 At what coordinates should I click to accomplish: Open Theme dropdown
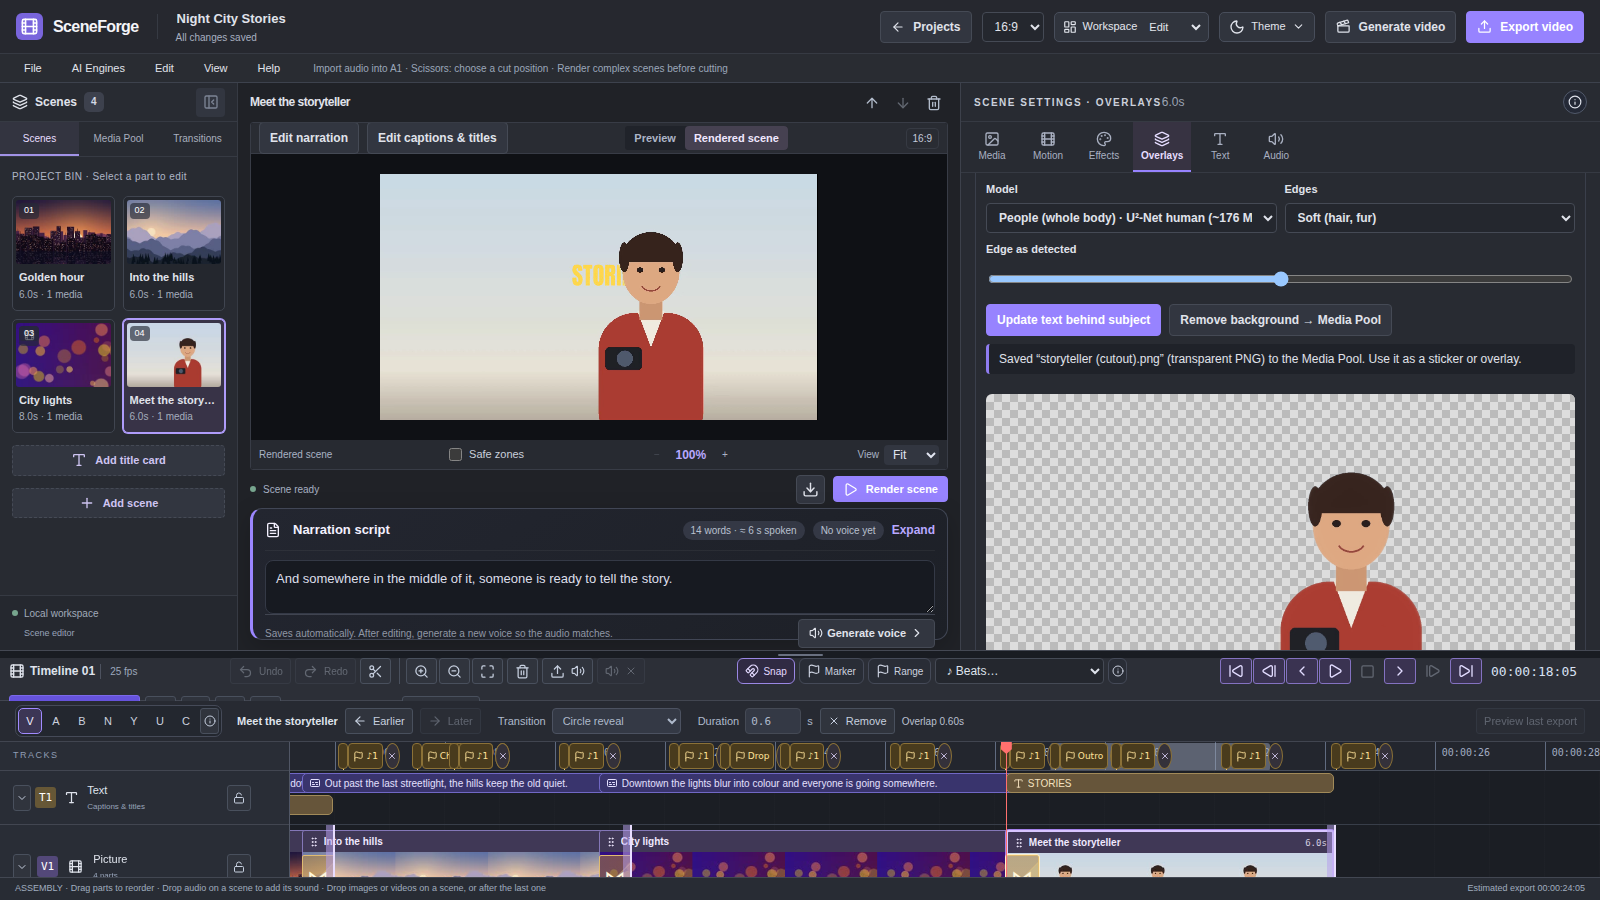click(x=1267, y=27)
